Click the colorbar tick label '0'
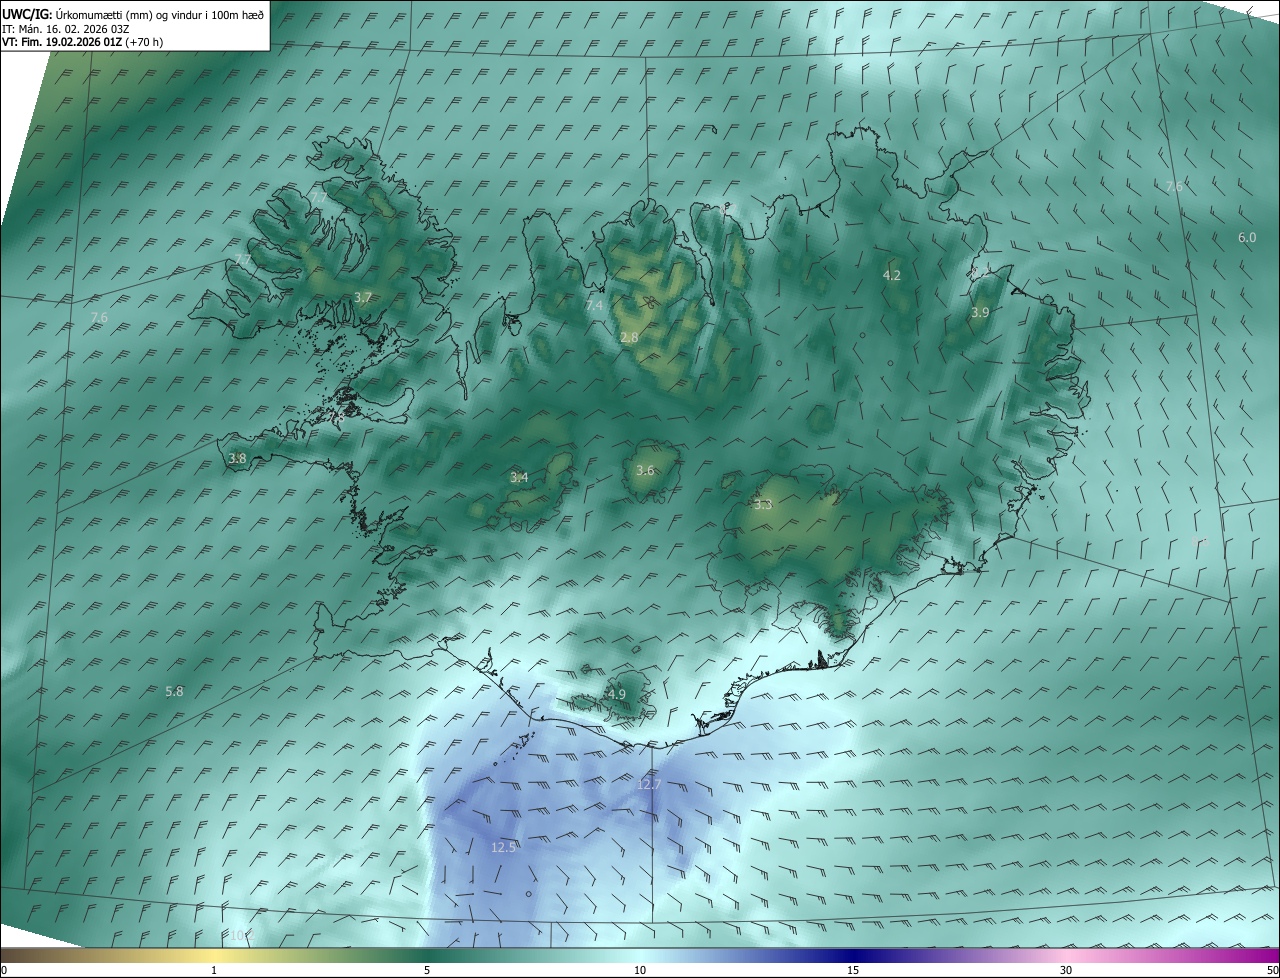This screenshot has height=978, width=1280. [4, 970]
